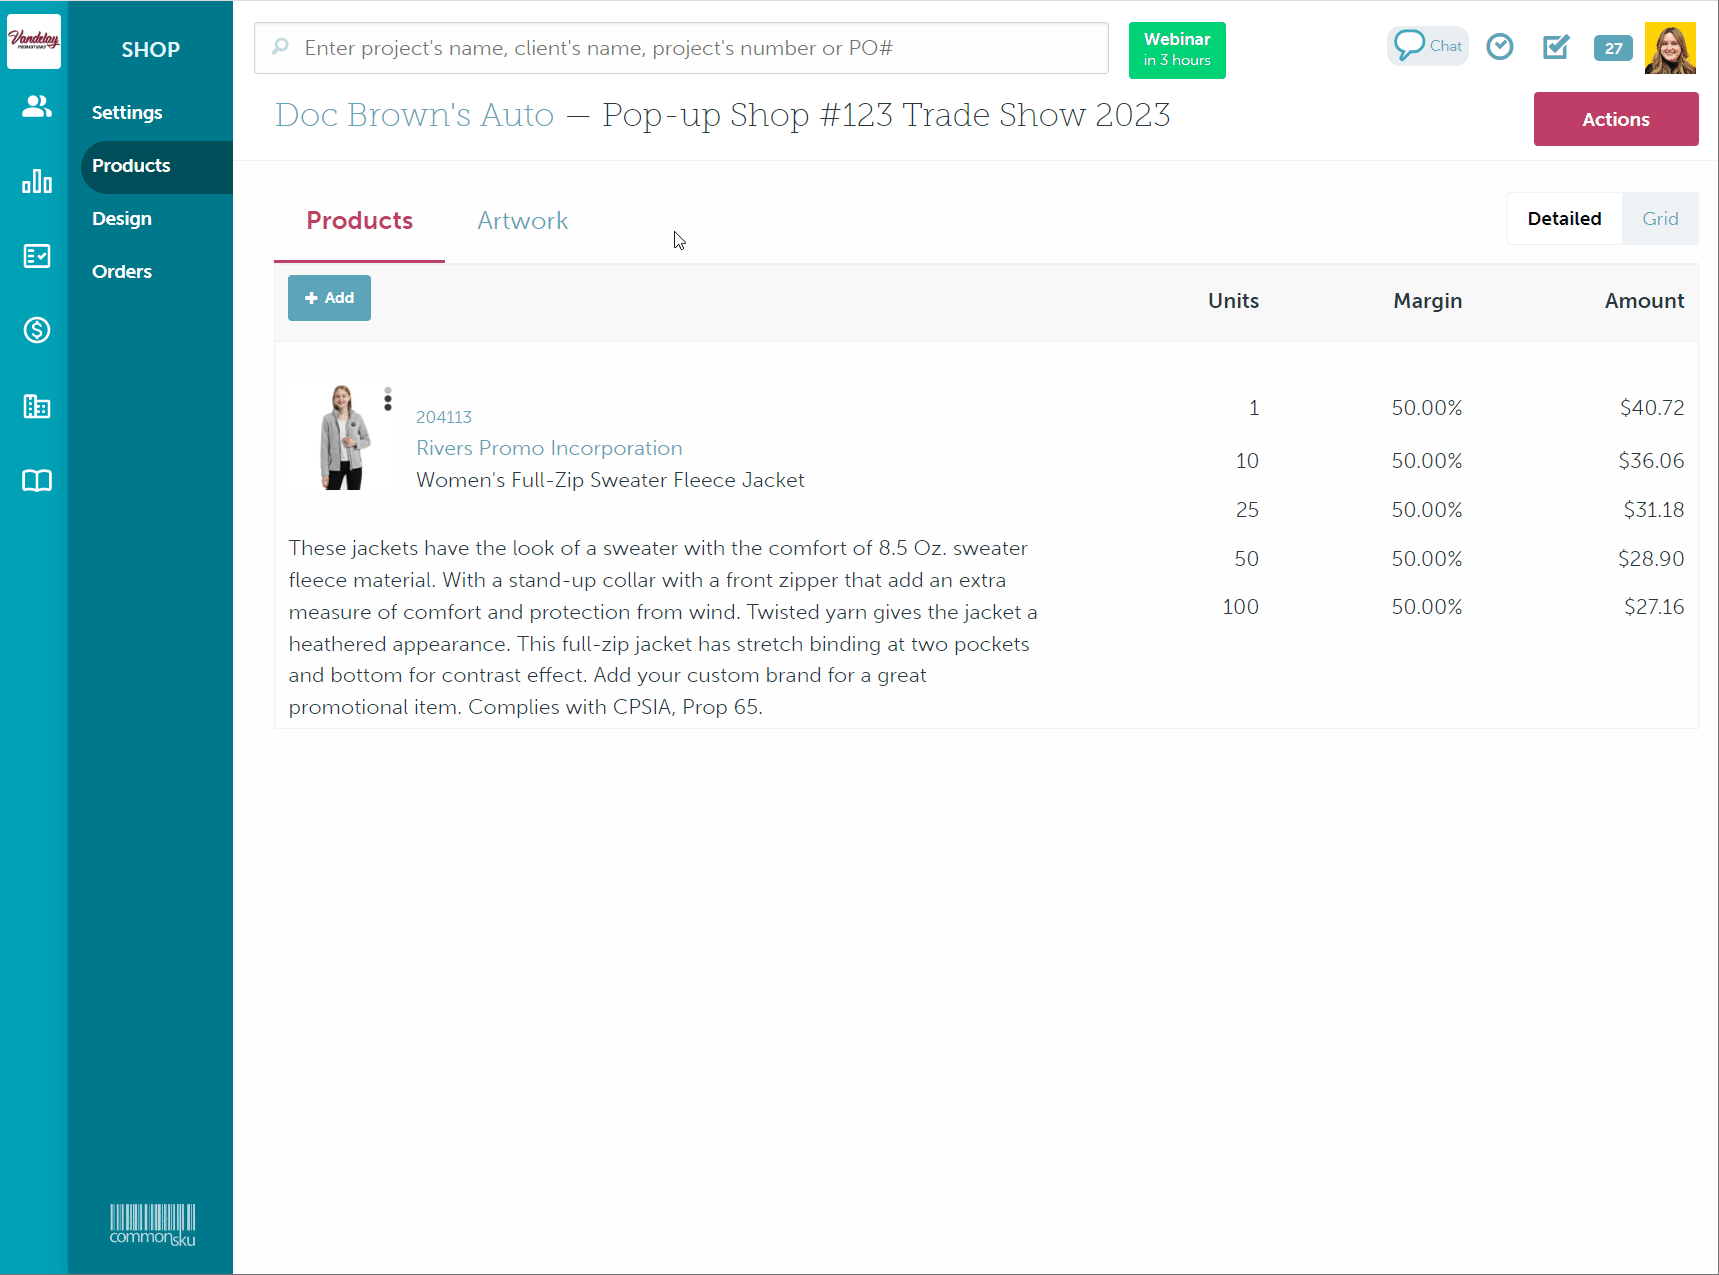Open the three-dot menu beside jacket
This screenshot has height=1275, width=1719.
(x=388, y=400)
